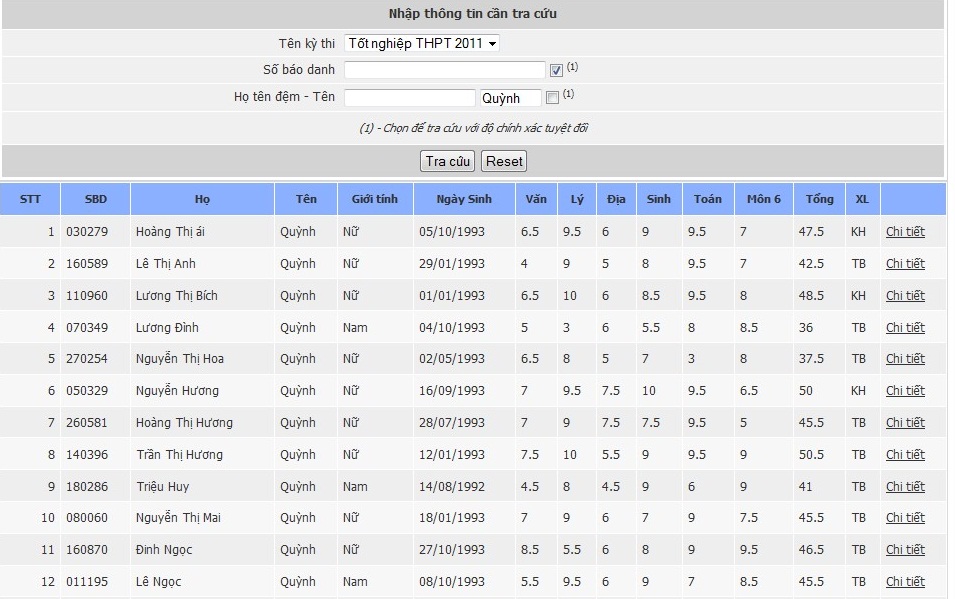This screenshot has width=955, height=599.
Task: Open Chi tiết for Hoàng Thị ái
Action: 905,232
